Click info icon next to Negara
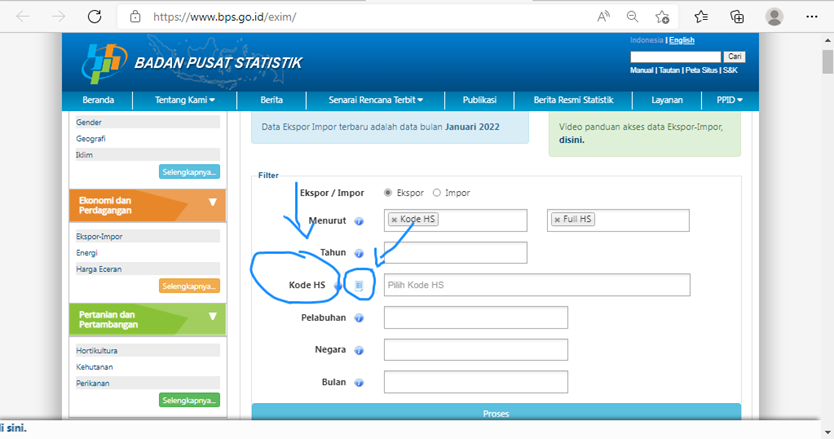This screenshot has height=439, width=834. (x=359, y=351)
